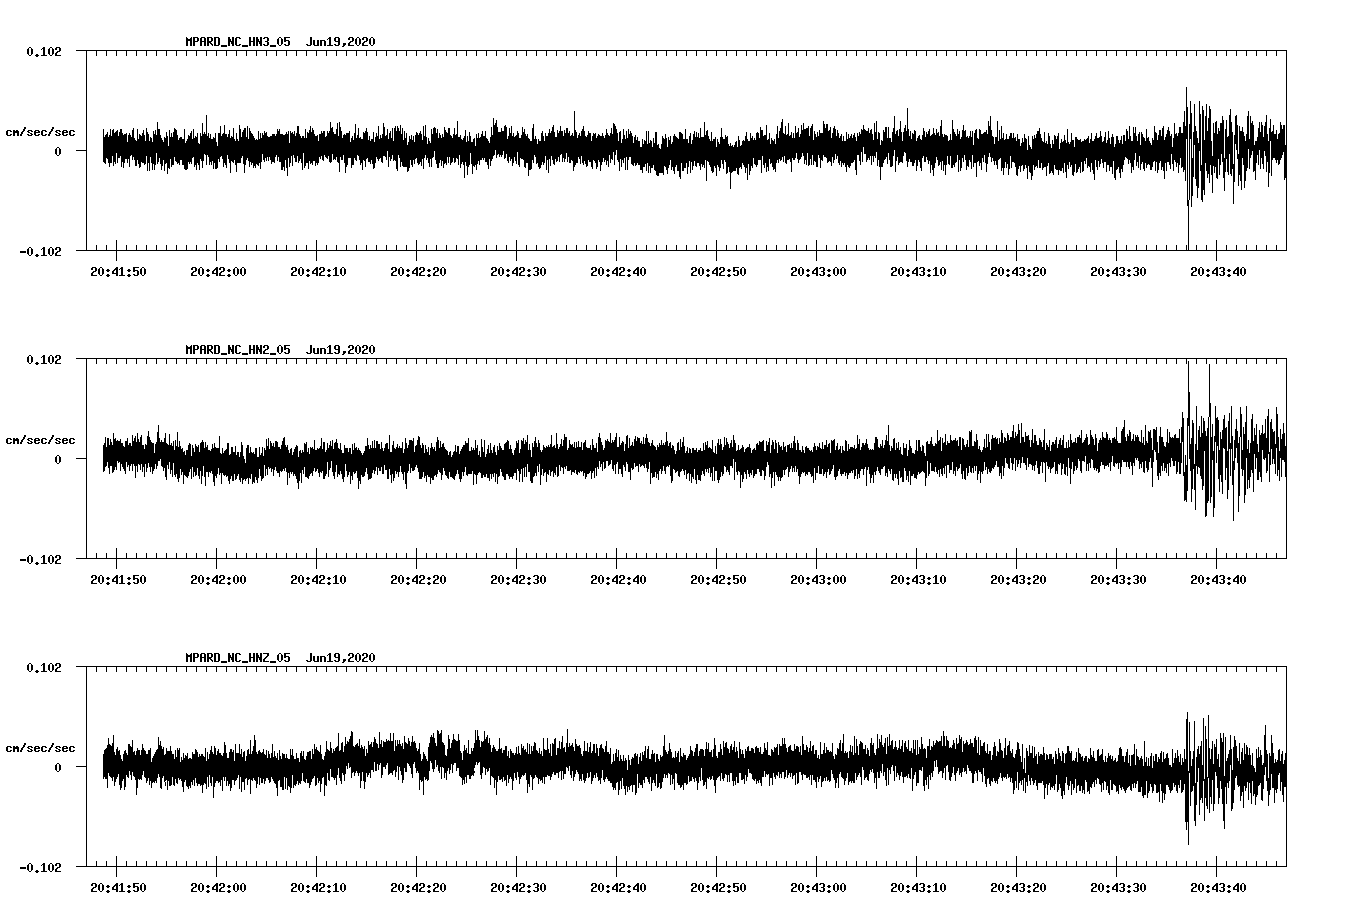The height and width of the screenshot is (924, 1358).
Task: Select 20:41:50 on the HN2 time axis
Action: [x=118, y=579]
